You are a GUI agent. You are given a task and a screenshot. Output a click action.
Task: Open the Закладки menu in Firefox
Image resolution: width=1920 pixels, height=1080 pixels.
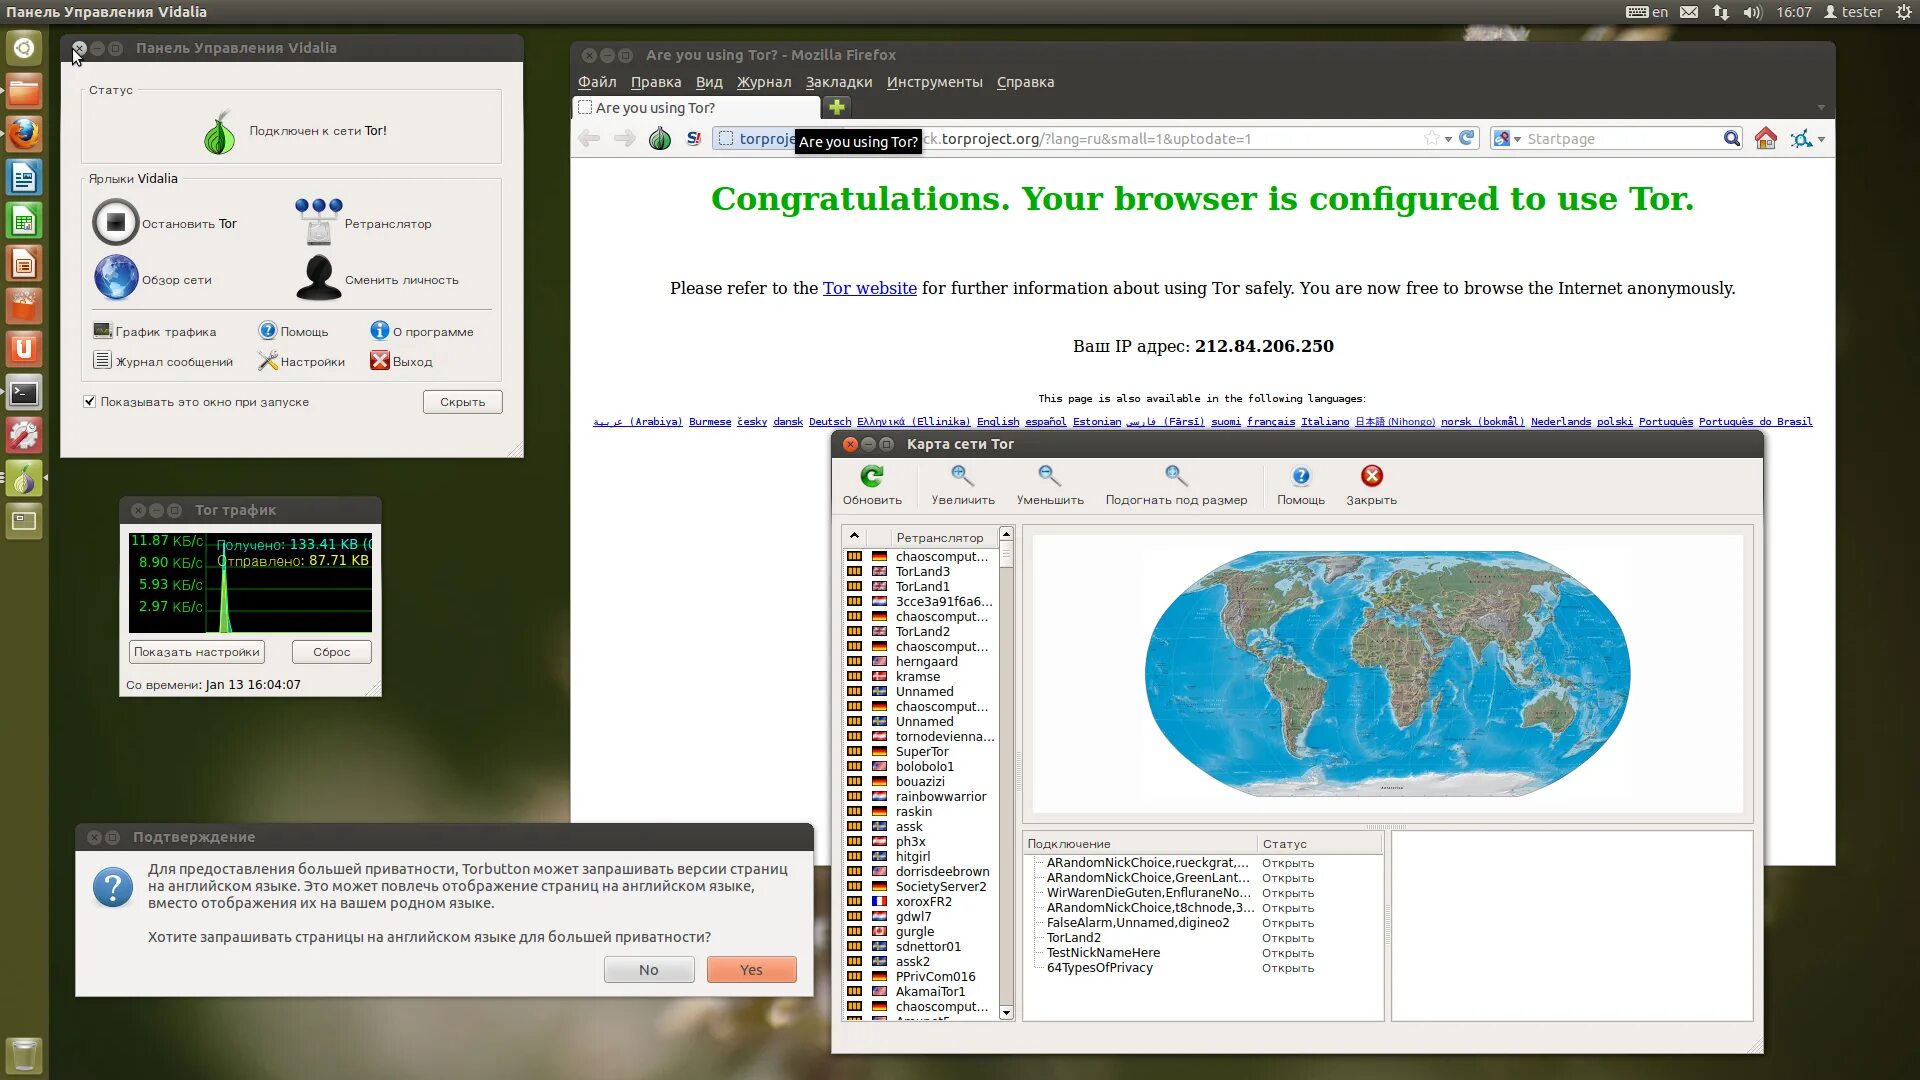tap(839, 82)
